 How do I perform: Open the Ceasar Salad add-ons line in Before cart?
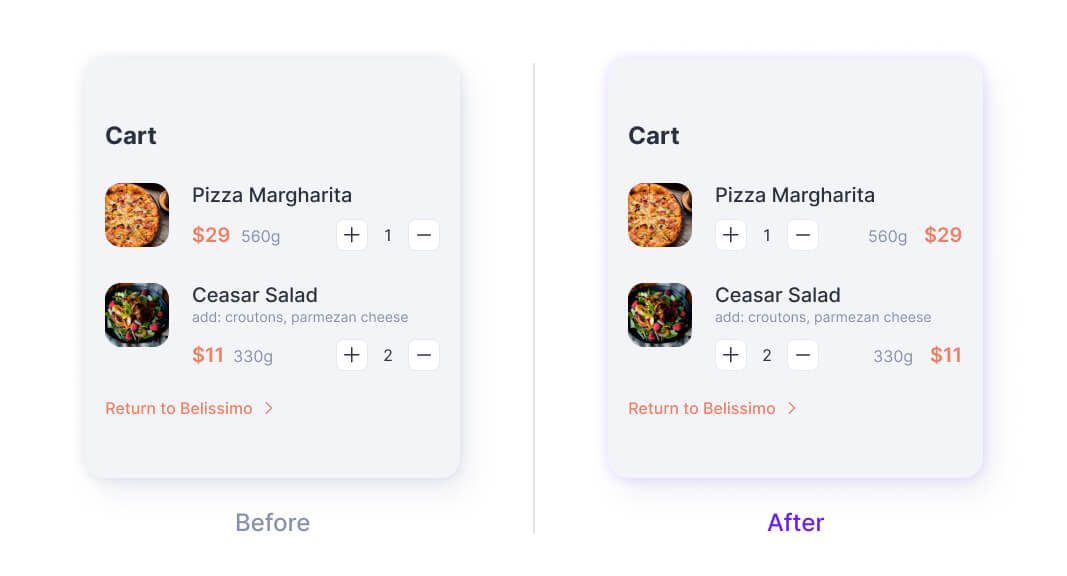coord(300,317)
